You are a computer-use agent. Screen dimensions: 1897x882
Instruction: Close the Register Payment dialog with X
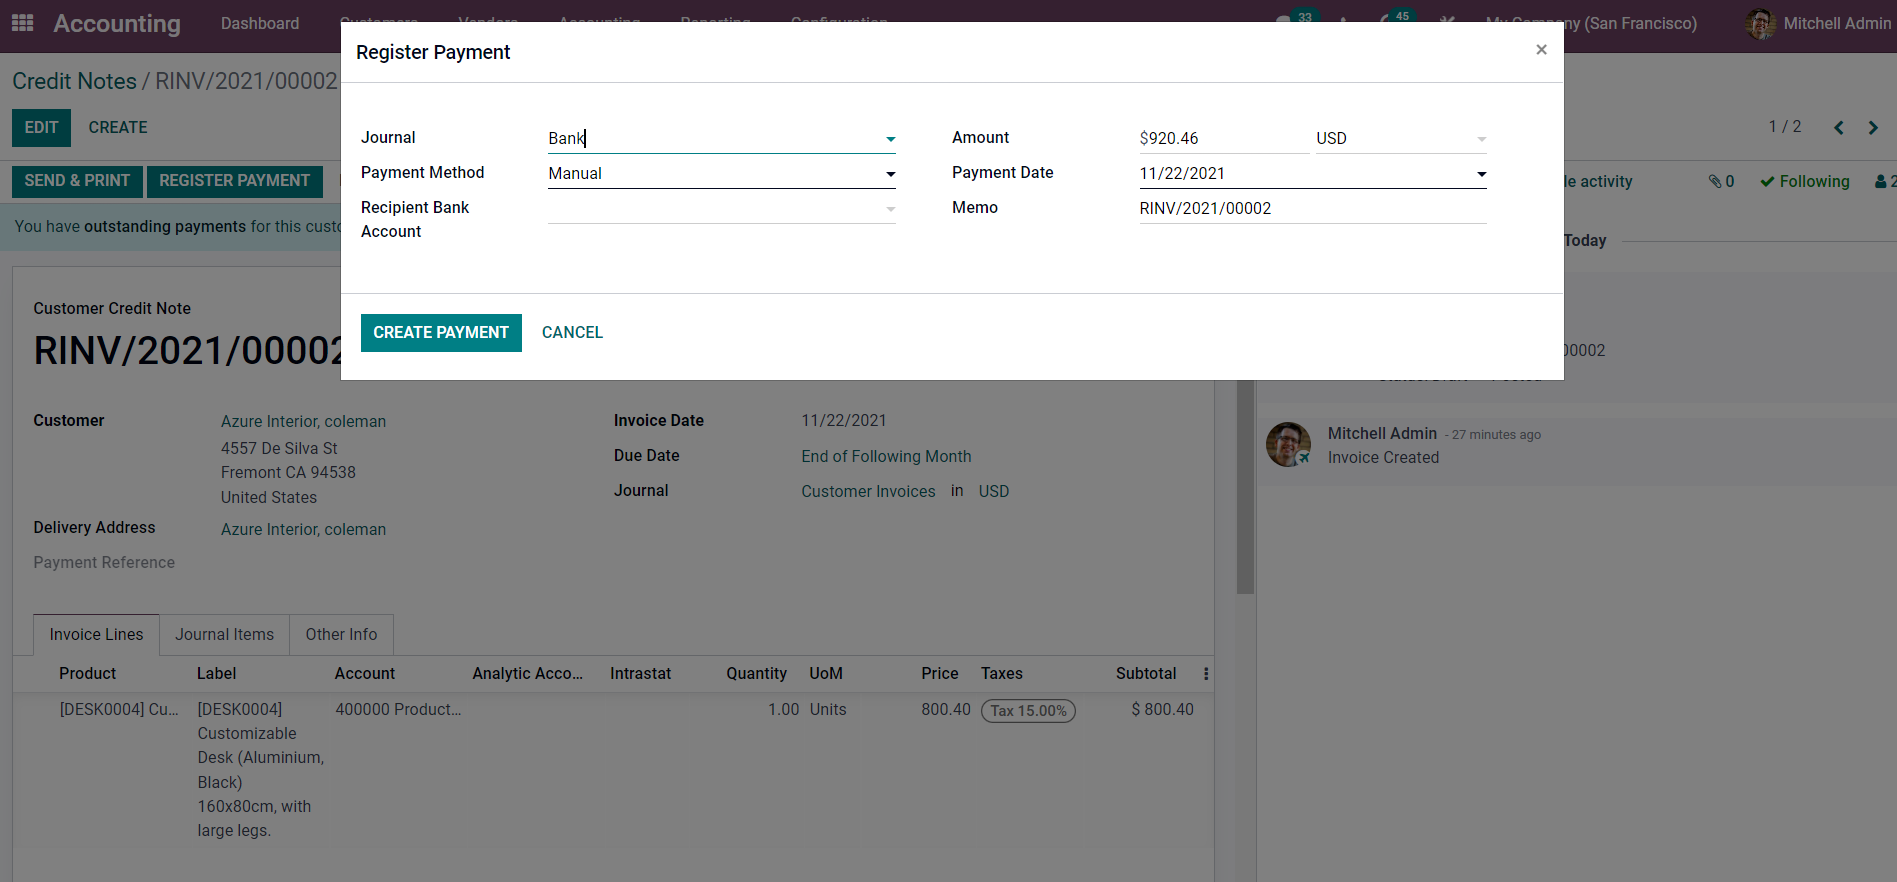point(1541,50)
